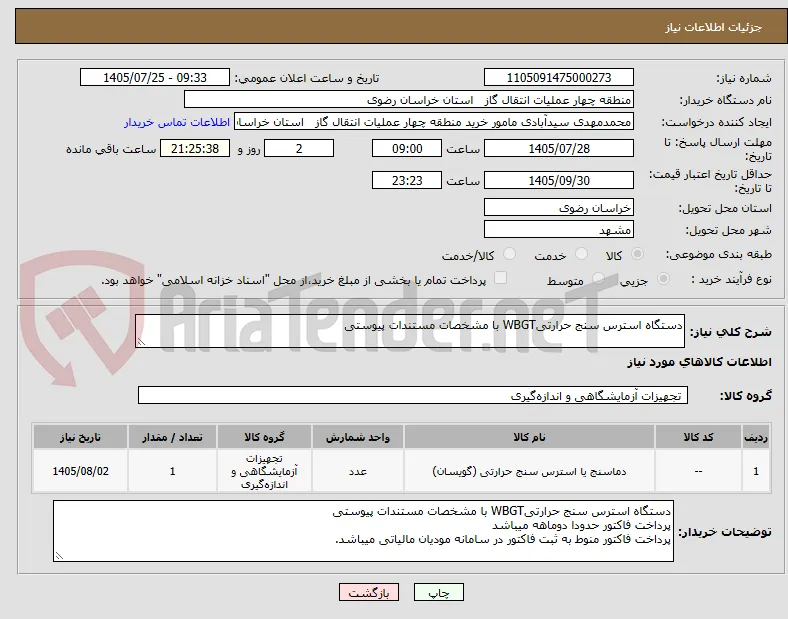Click the شماره نیاز label

744,78
